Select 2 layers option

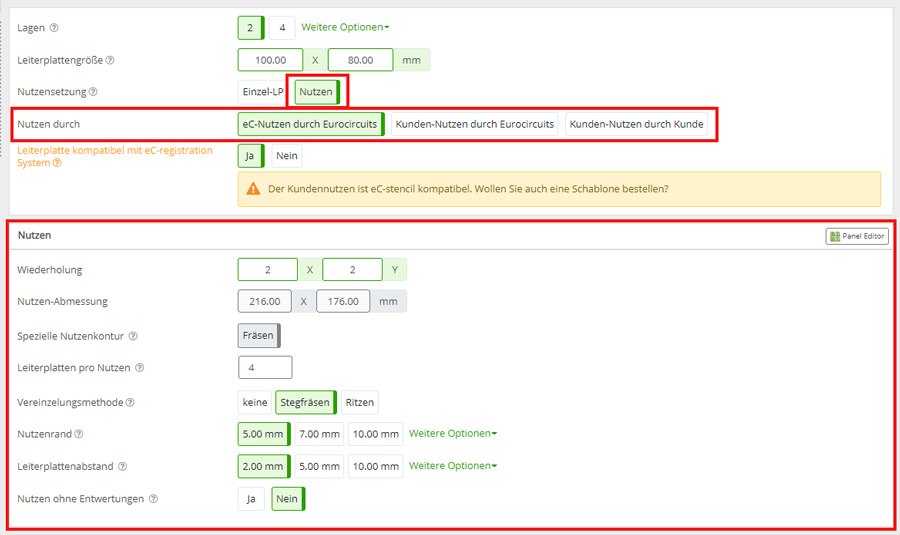coord(251,28)
